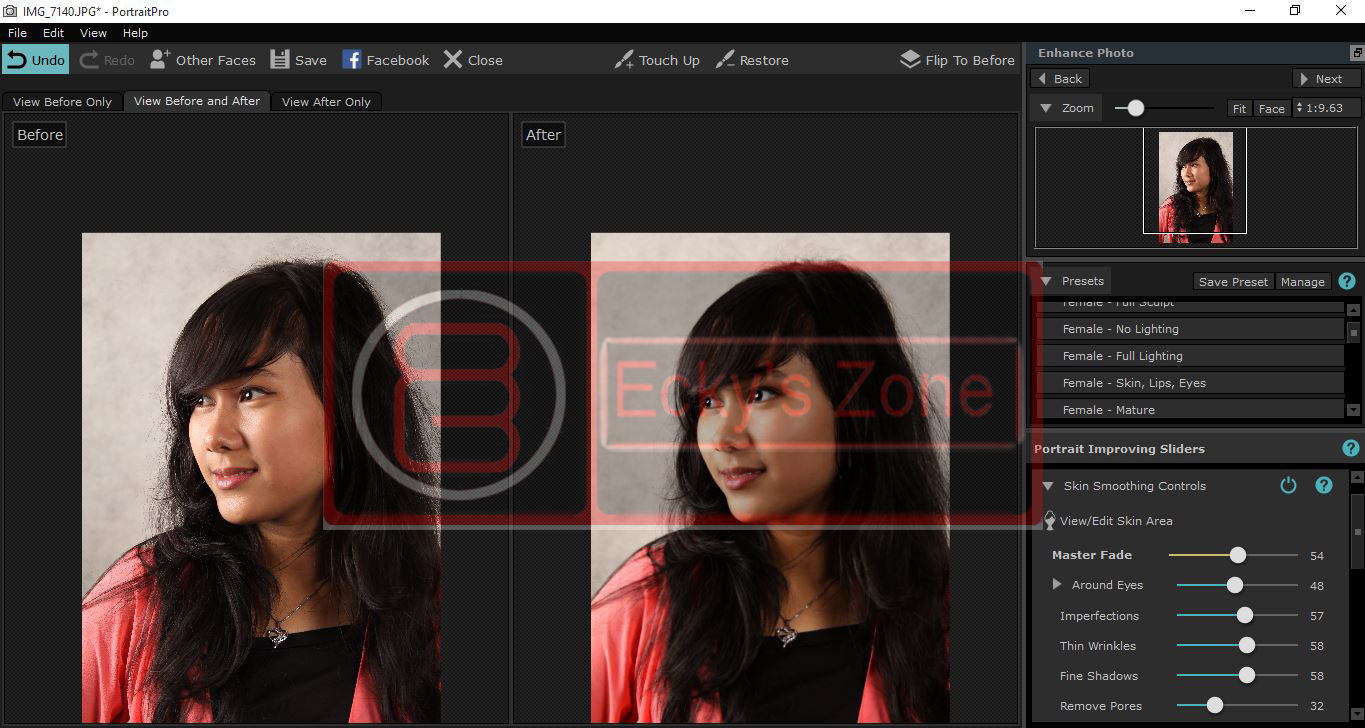Activate the Touch Up brush tool

[657, 60]
